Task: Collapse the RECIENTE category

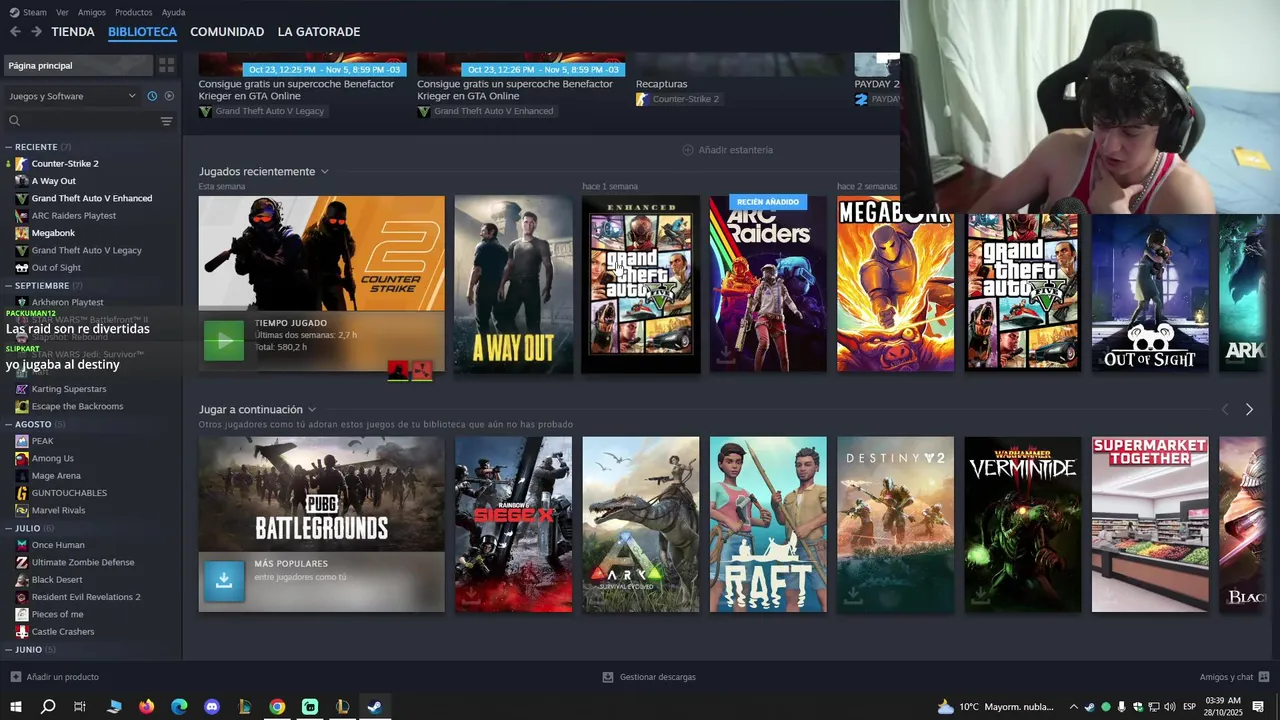Action: click(x=9, y=147)
